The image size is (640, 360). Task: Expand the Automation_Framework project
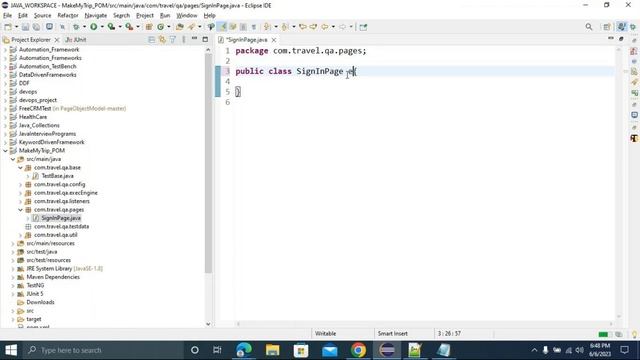pyautogui.click(x=5, y=49)
